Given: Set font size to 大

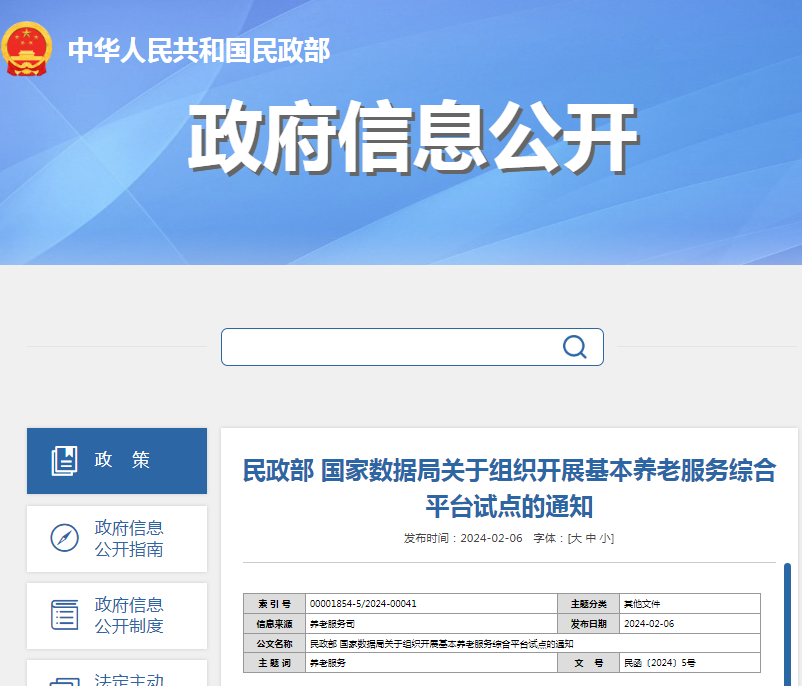Looking at the screenshot, I should click(575, 538).
